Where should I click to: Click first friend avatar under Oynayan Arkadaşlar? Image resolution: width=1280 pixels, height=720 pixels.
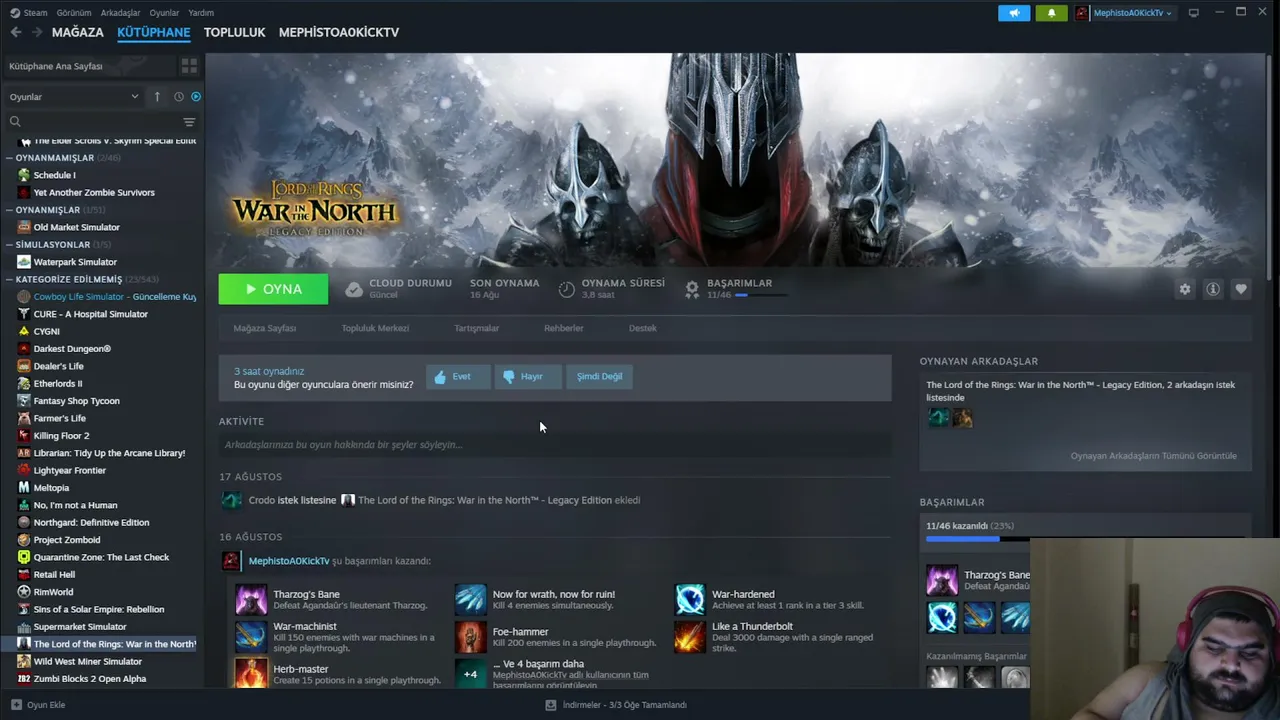(x=938, y=418)
